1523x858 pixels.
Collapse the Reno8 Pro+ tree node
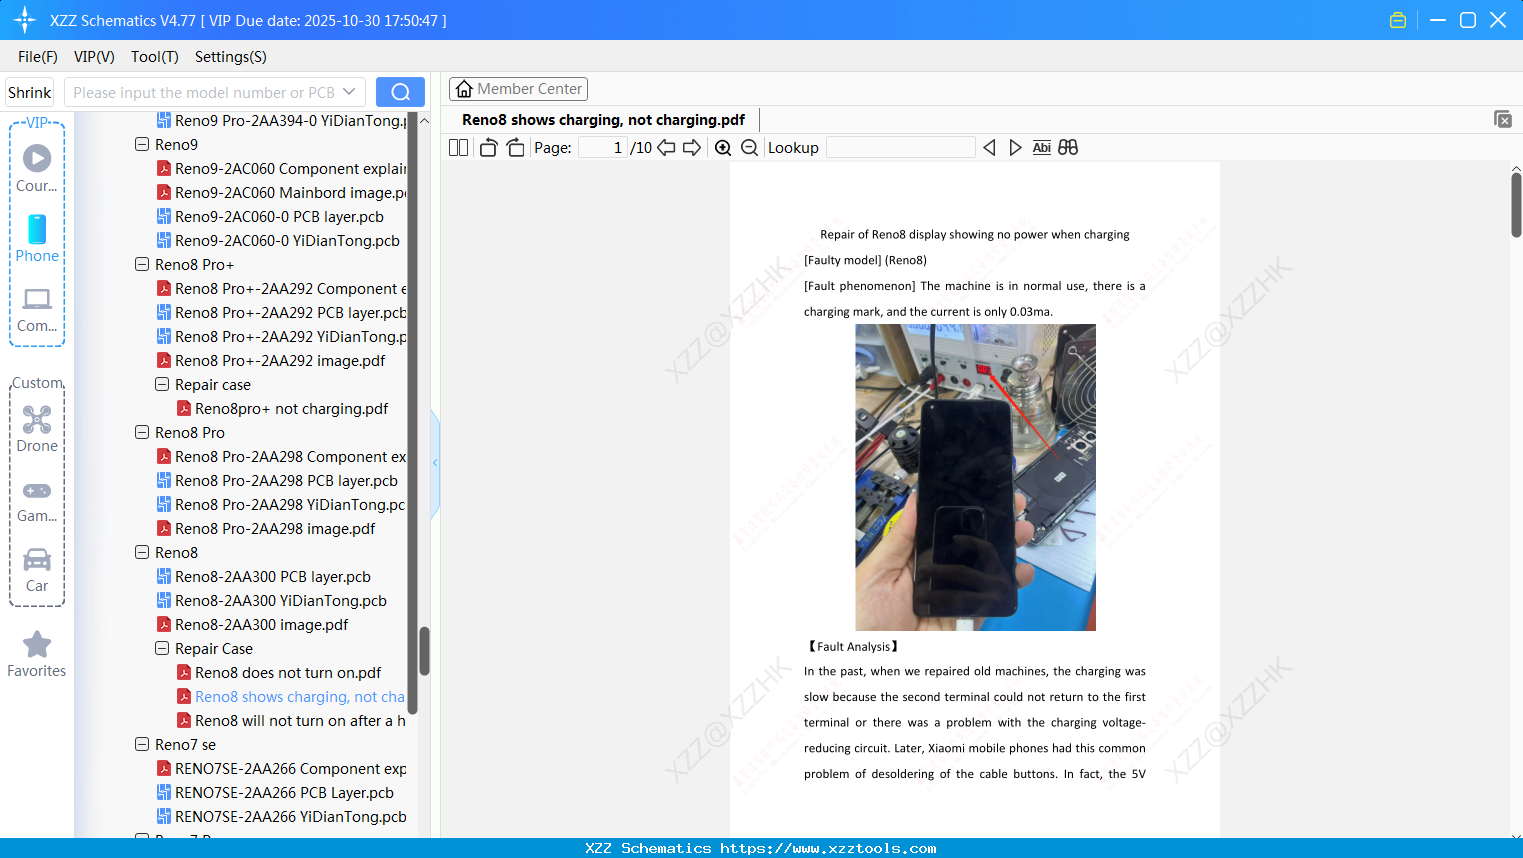(x=142, y=264)
